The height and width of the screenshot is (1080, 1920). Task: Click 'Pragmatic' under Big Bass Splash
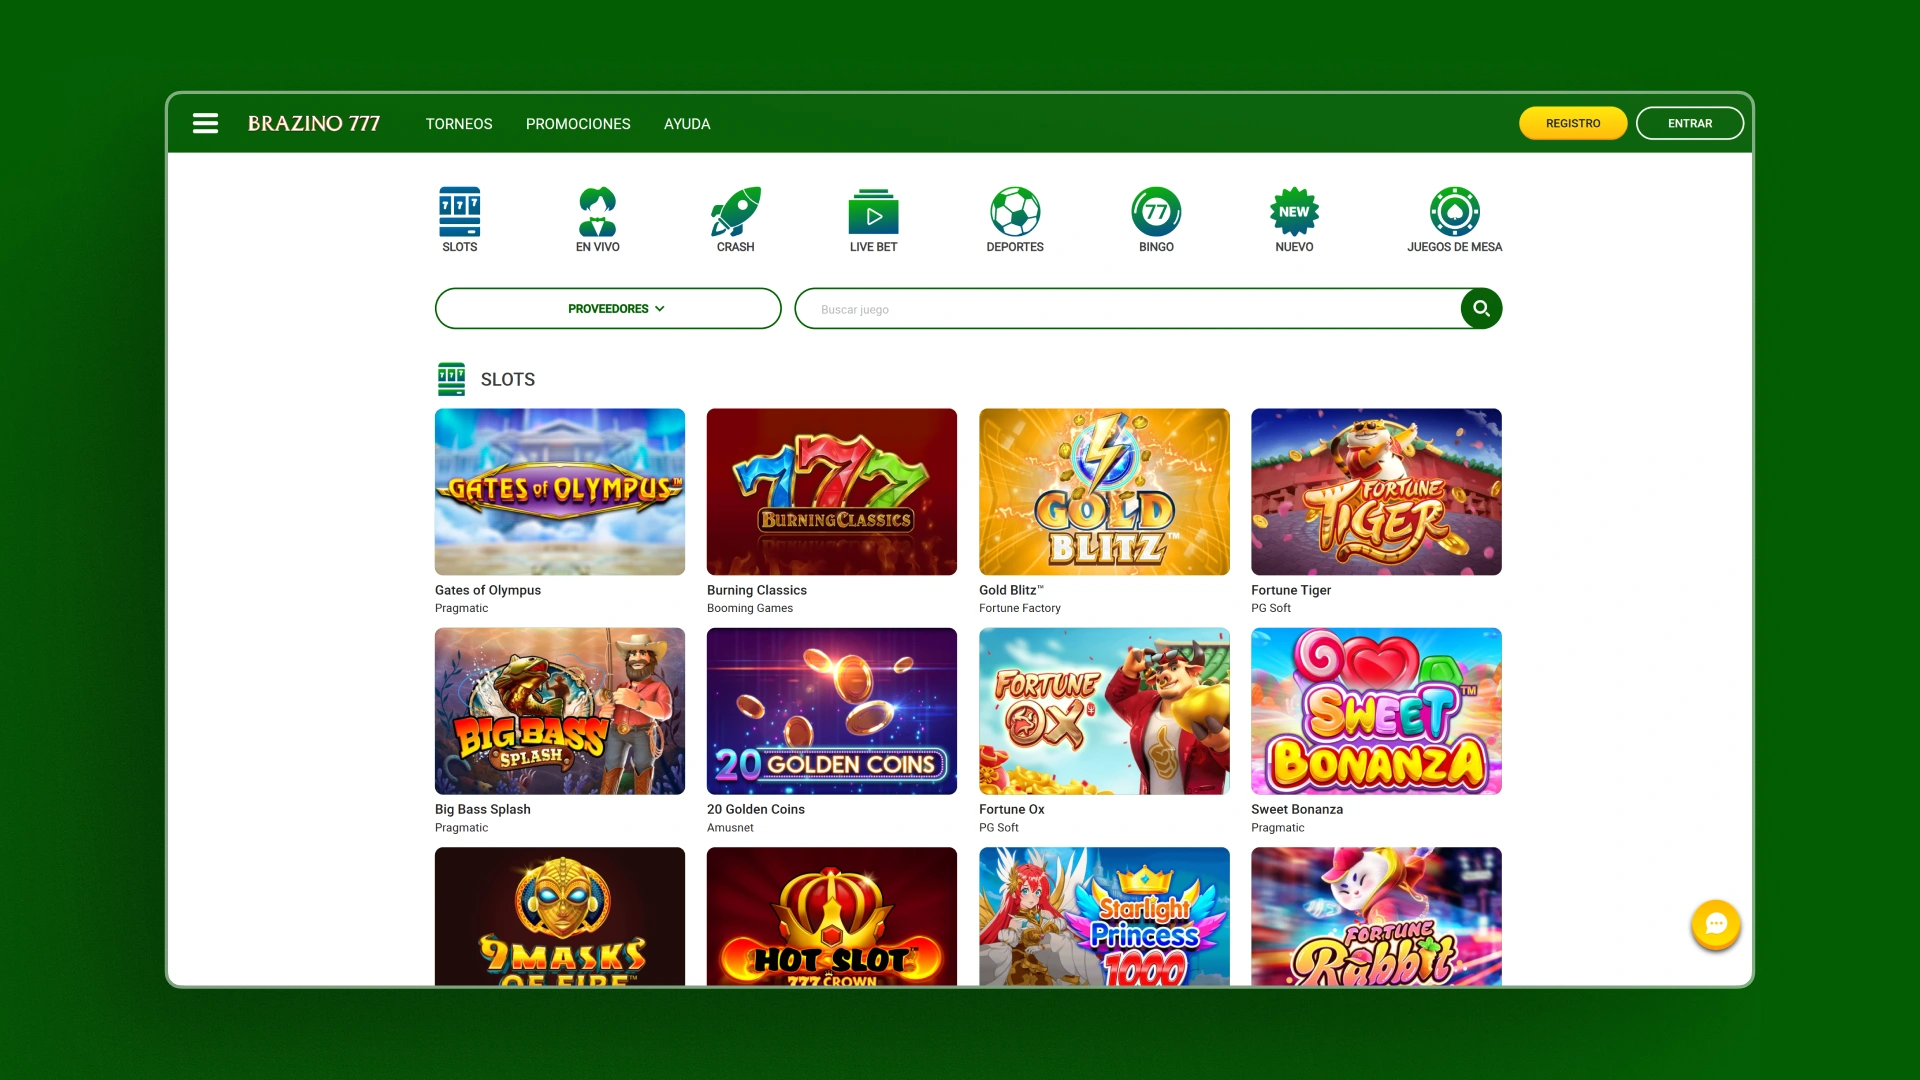(x=462, y=828)
